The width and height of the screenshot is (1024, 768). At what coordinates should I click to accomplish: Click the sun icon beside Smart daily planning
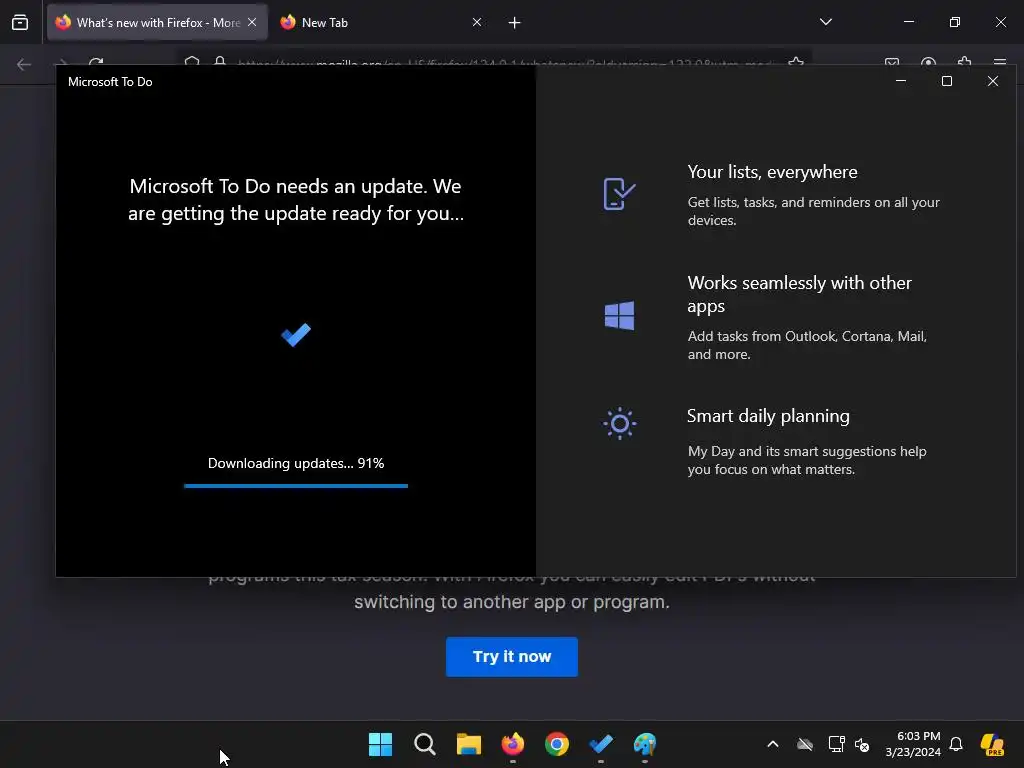click(619, 424)
